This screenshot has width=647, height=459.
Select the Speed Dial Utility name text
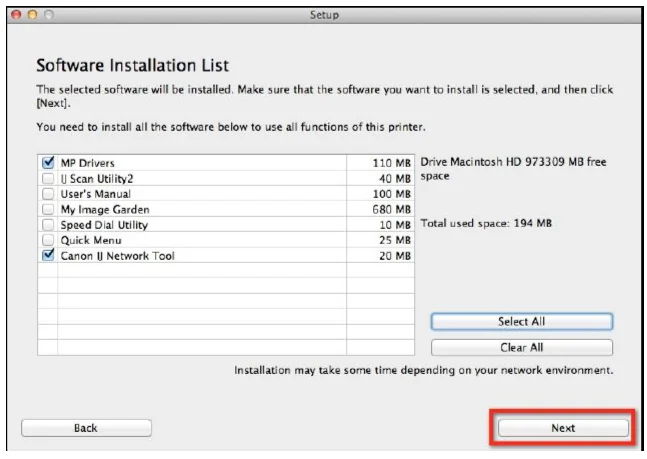pos(104,225)
